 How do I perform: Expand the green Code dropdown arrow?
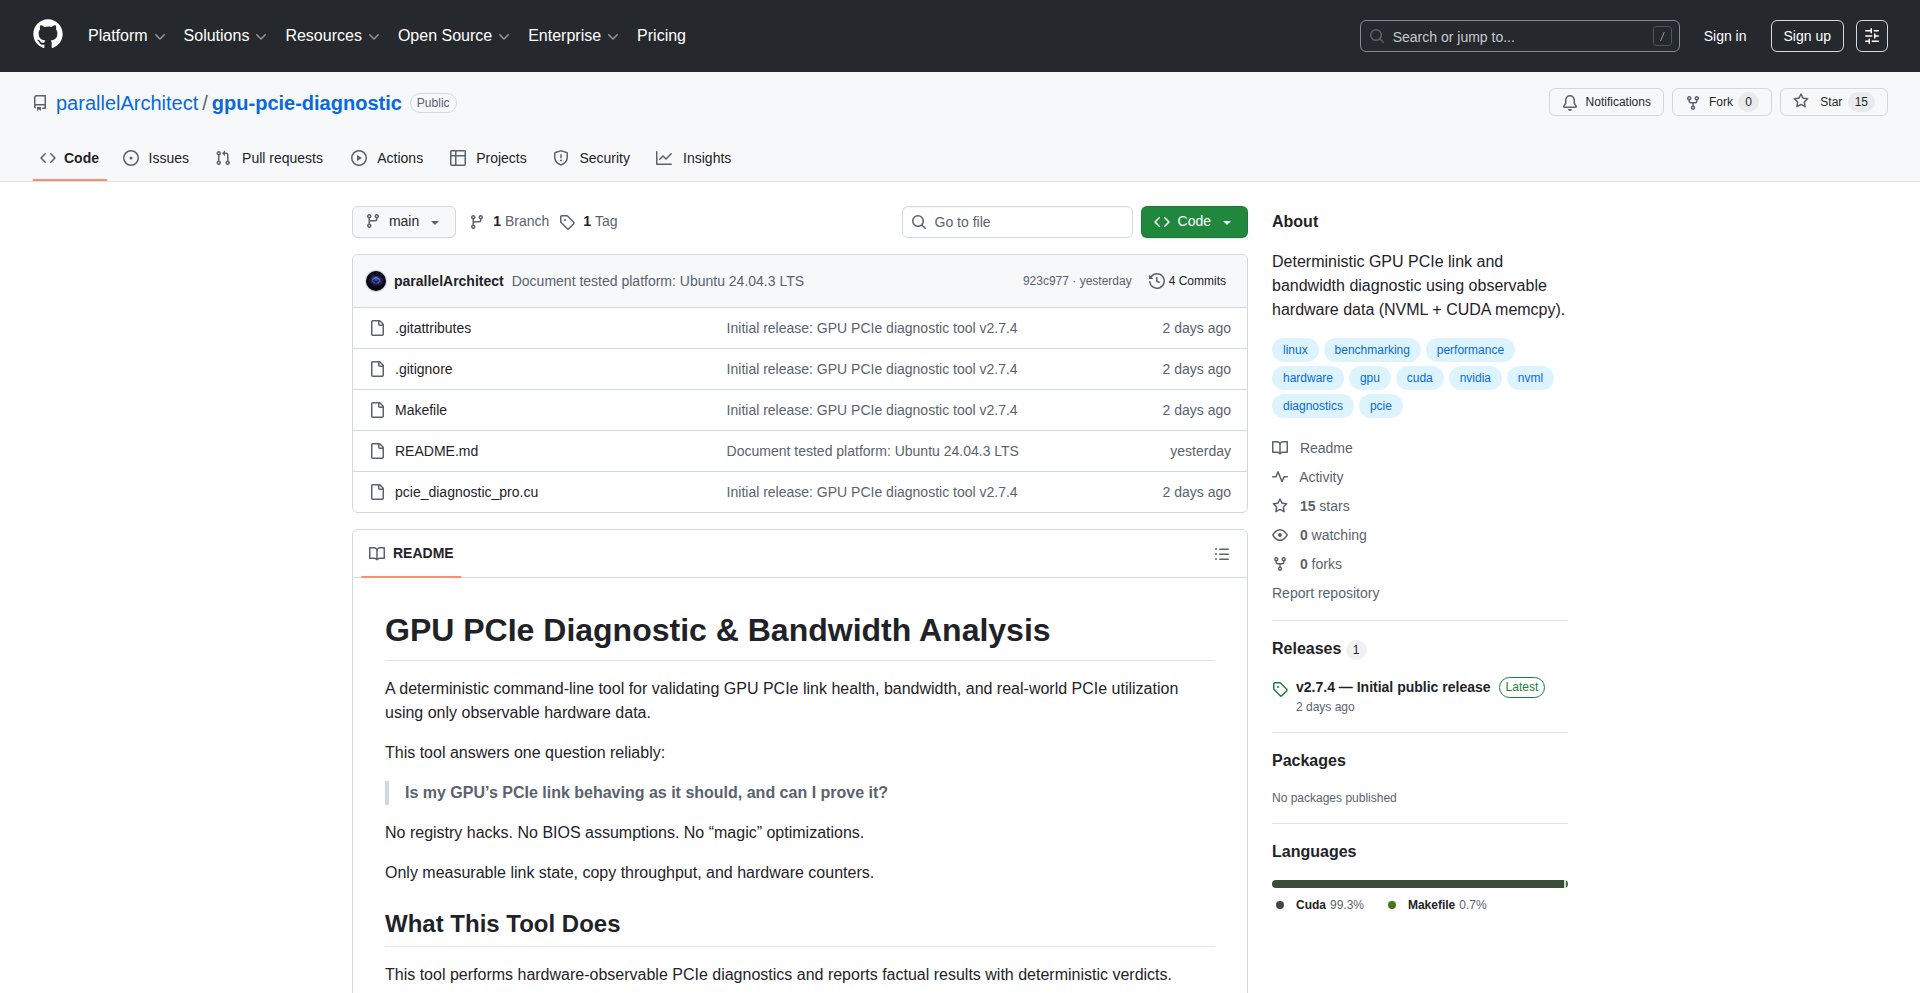coord(1227,221)
